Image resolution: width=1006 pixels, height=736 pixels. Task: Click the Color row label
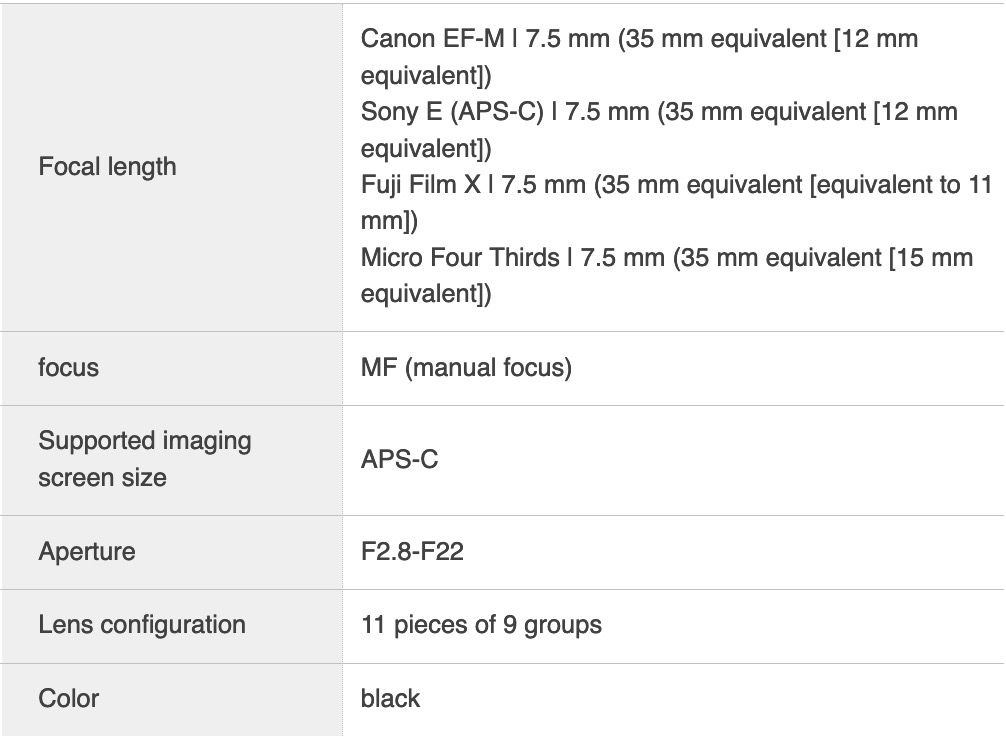pyautogui.click(x=69, y=699)
